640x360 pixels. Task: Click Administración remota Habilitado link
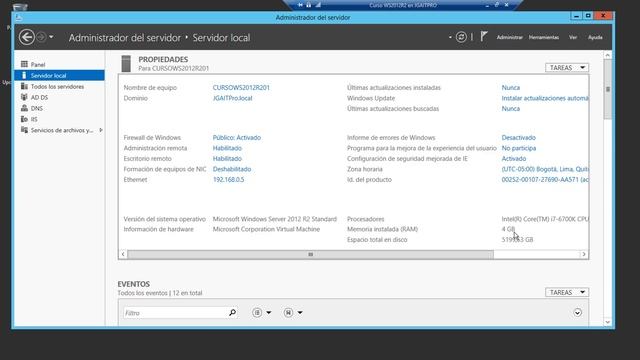click(227, 148)
